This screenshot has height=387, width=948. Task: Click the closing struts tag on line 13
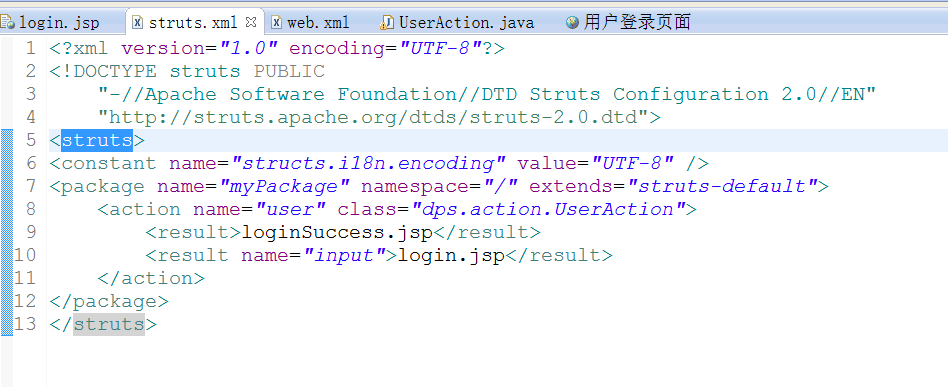tap(109, 324)
